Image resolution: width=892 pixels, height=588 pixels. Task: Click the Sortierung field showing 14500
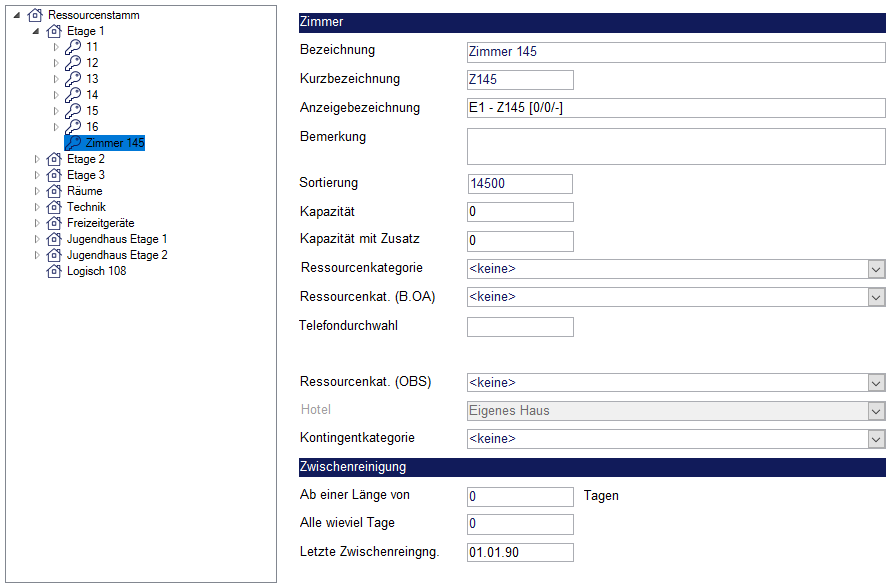click(519, 184)
